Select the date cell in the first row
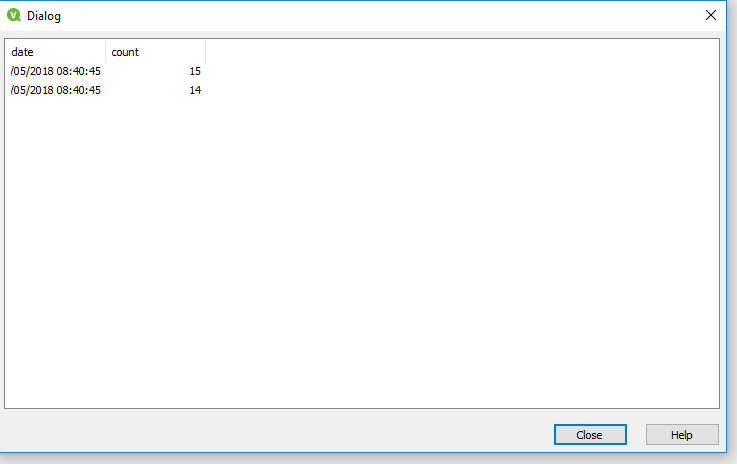 click(55, 71)
